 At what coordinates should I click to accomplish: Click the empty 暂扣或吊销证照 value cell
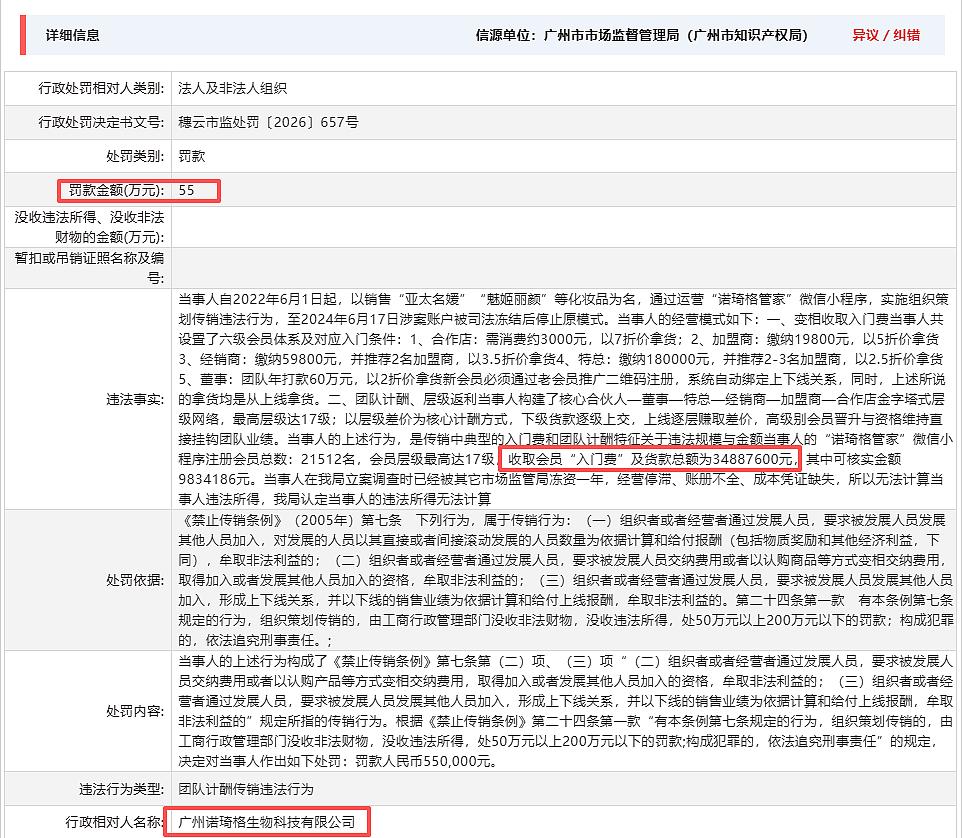coord(564,268)
